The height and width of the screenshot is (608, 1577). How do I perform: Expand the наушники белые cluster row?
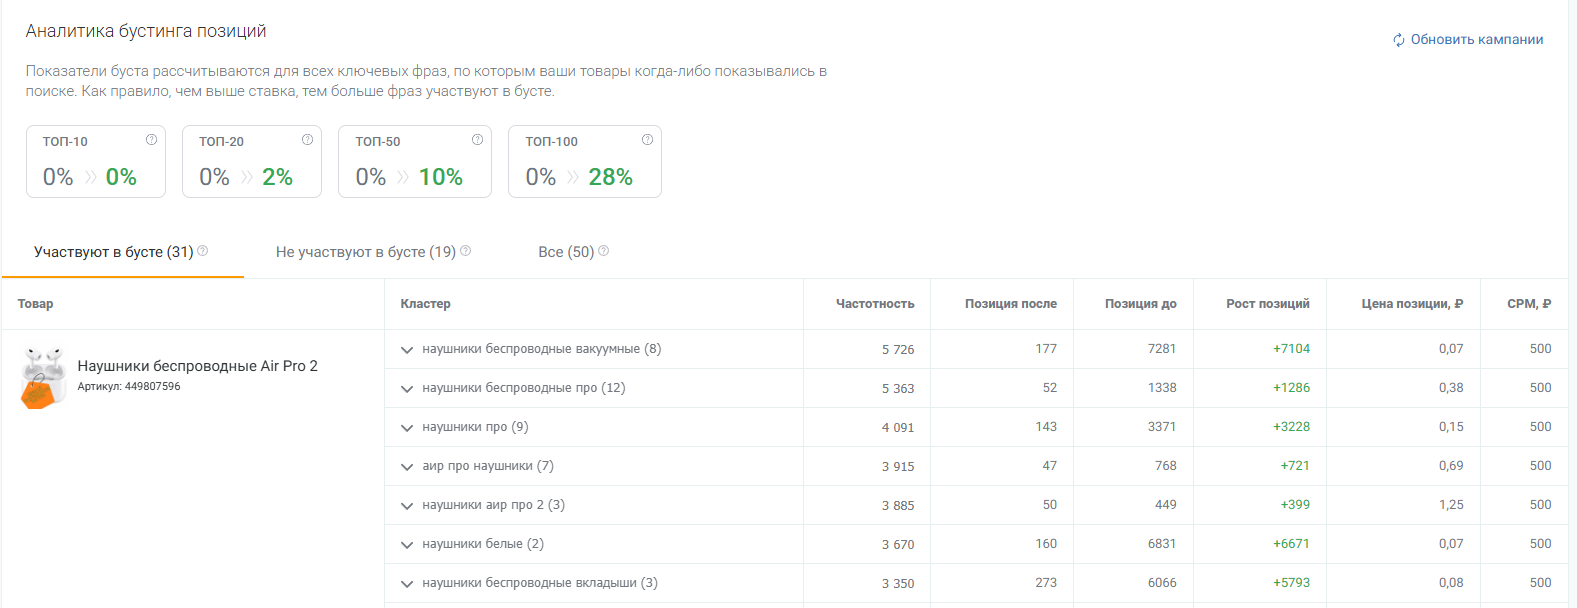point(407,545)
